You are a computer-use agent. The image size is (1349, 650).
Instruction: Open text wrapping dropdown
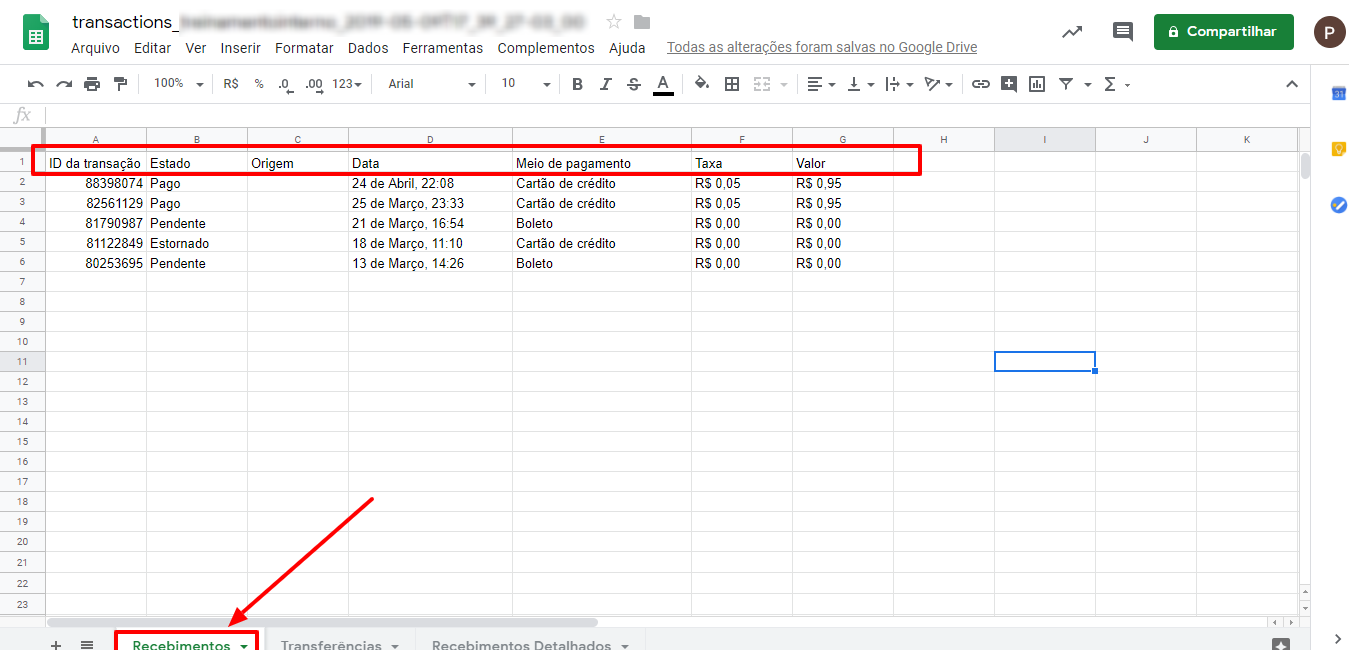[900, 84]
